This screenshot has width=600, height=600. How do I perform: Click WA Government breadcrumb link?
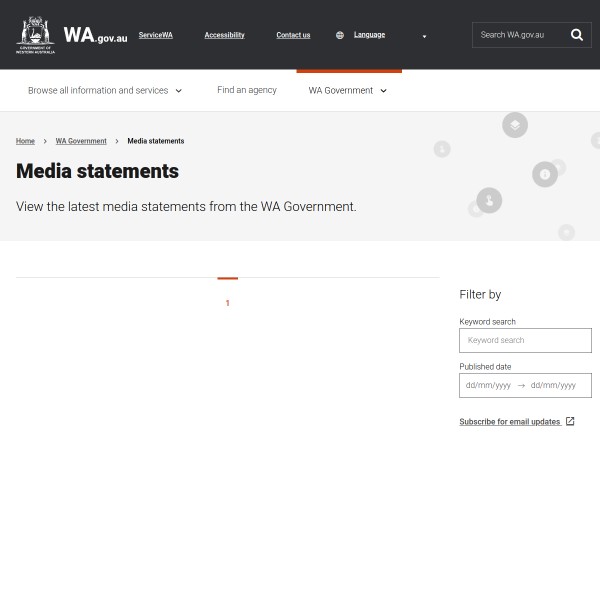tap(81, 141)
